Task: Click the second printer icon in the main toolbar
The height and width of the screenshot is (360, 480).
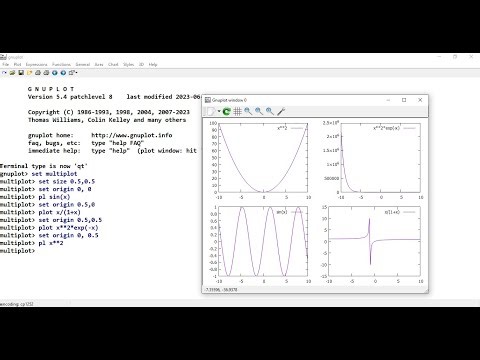Action: (46, 72)
